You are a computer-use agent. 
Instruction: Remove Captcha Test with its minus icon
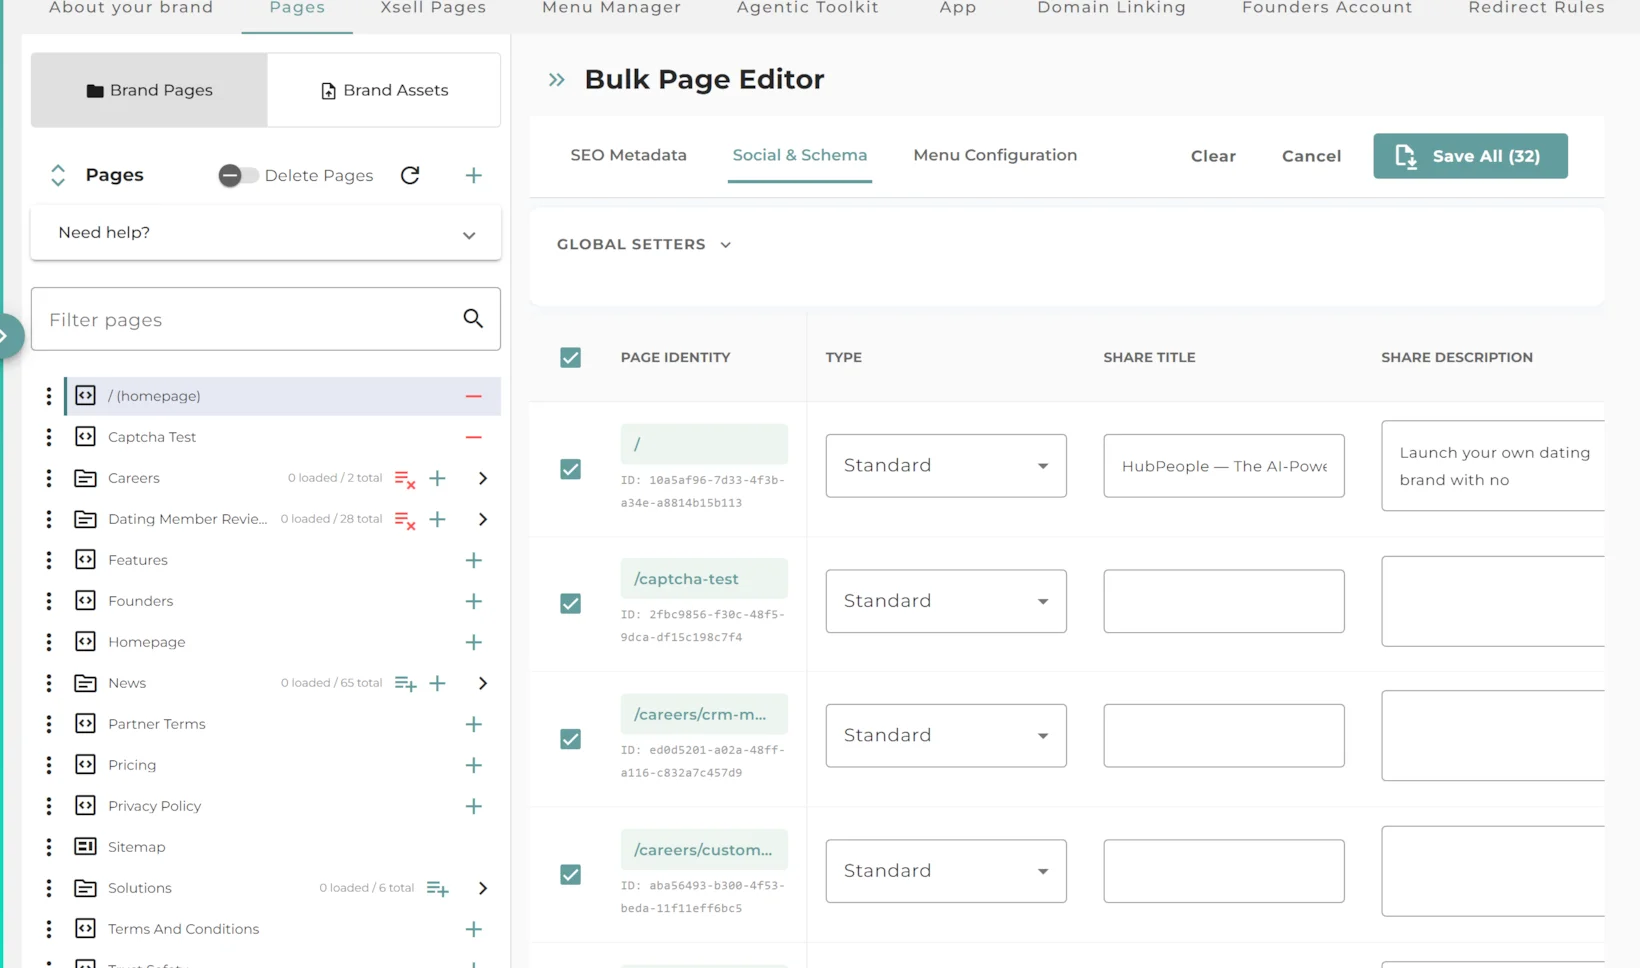pyautogui.click(x=474, y=437)
